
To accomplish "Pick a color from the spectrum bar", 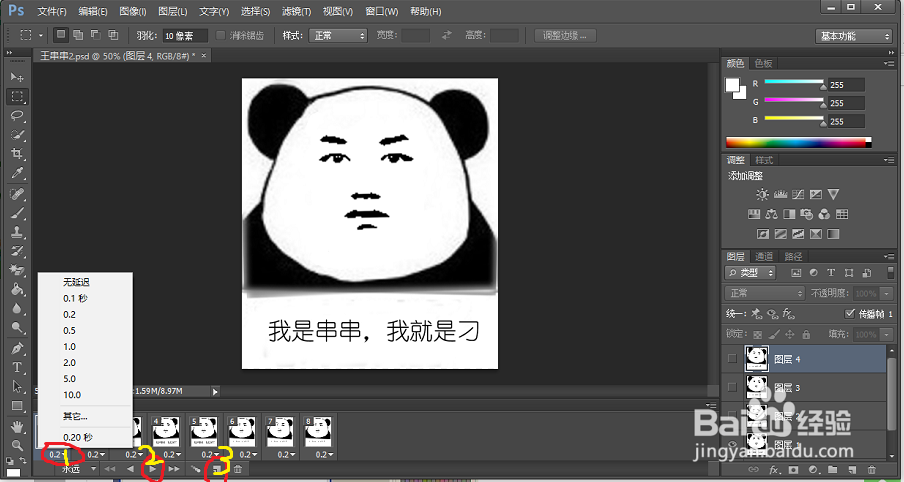I will tap(798, 142).
